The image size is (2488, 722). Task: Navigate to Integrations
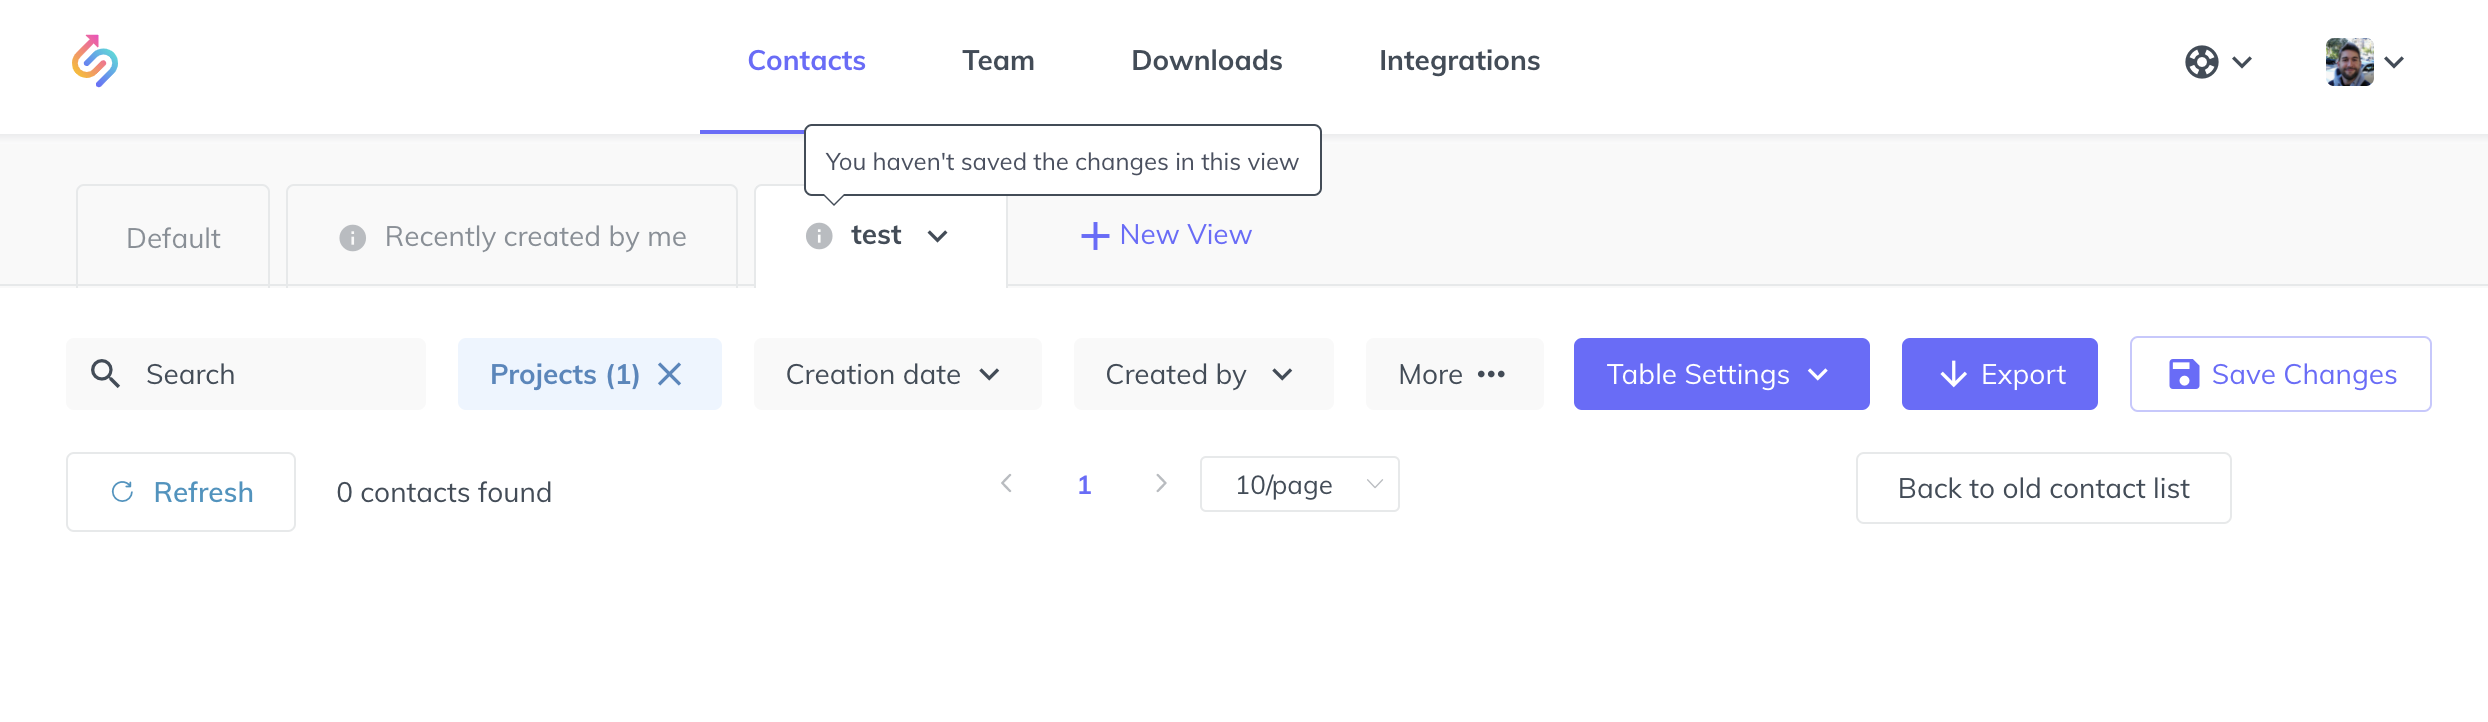[x=1459, y=61]
